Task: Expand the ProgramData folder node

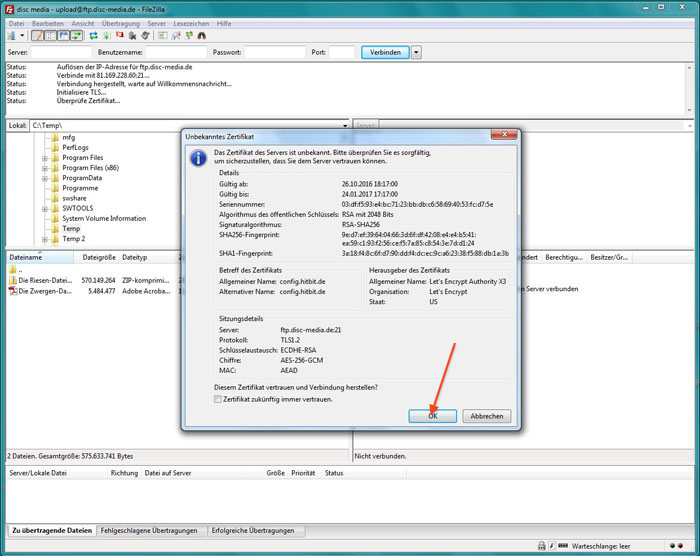Action: pyautogui.click(x=44, y=179)
